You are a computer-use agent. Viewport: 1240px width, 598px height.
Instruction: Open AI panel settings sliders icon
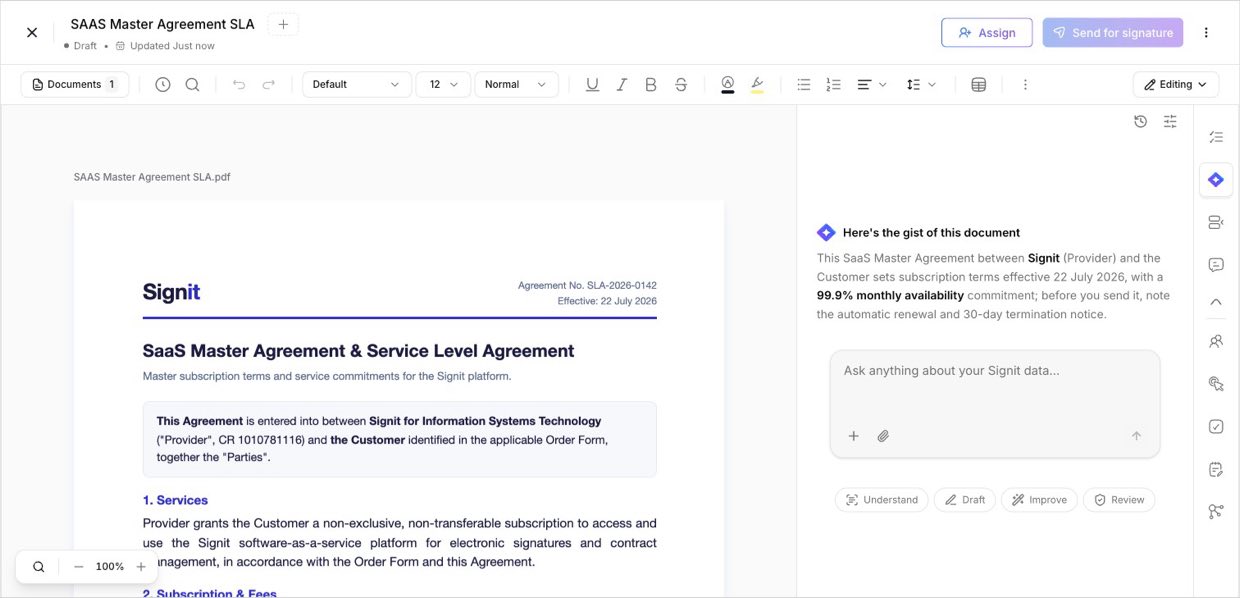(1170, 121)
